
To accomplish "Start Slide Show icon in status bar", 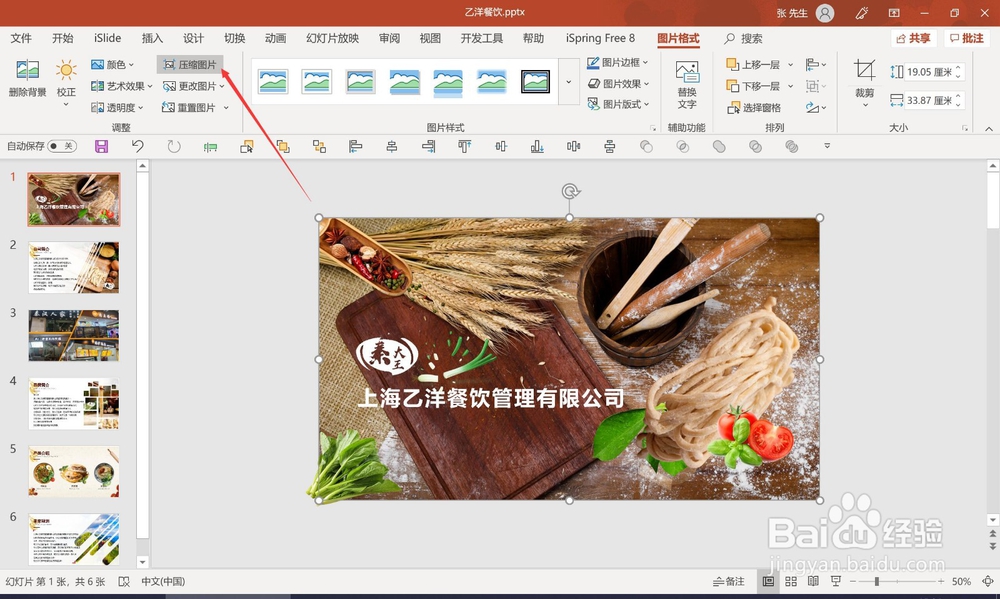I will coord(835,581).
